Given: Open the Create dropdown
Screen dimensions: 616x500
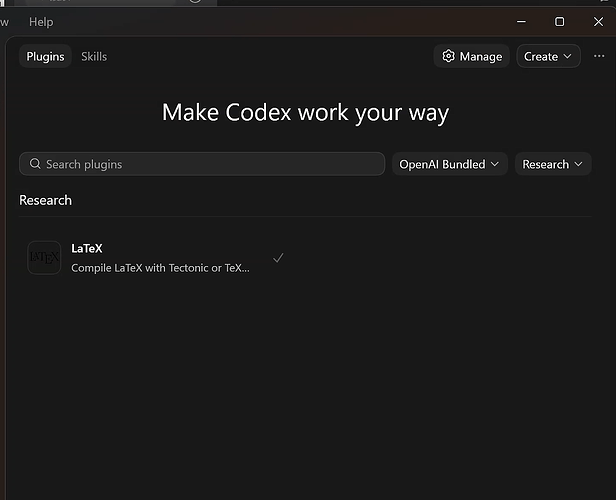Looking at the screenshot, I should 548,57.
